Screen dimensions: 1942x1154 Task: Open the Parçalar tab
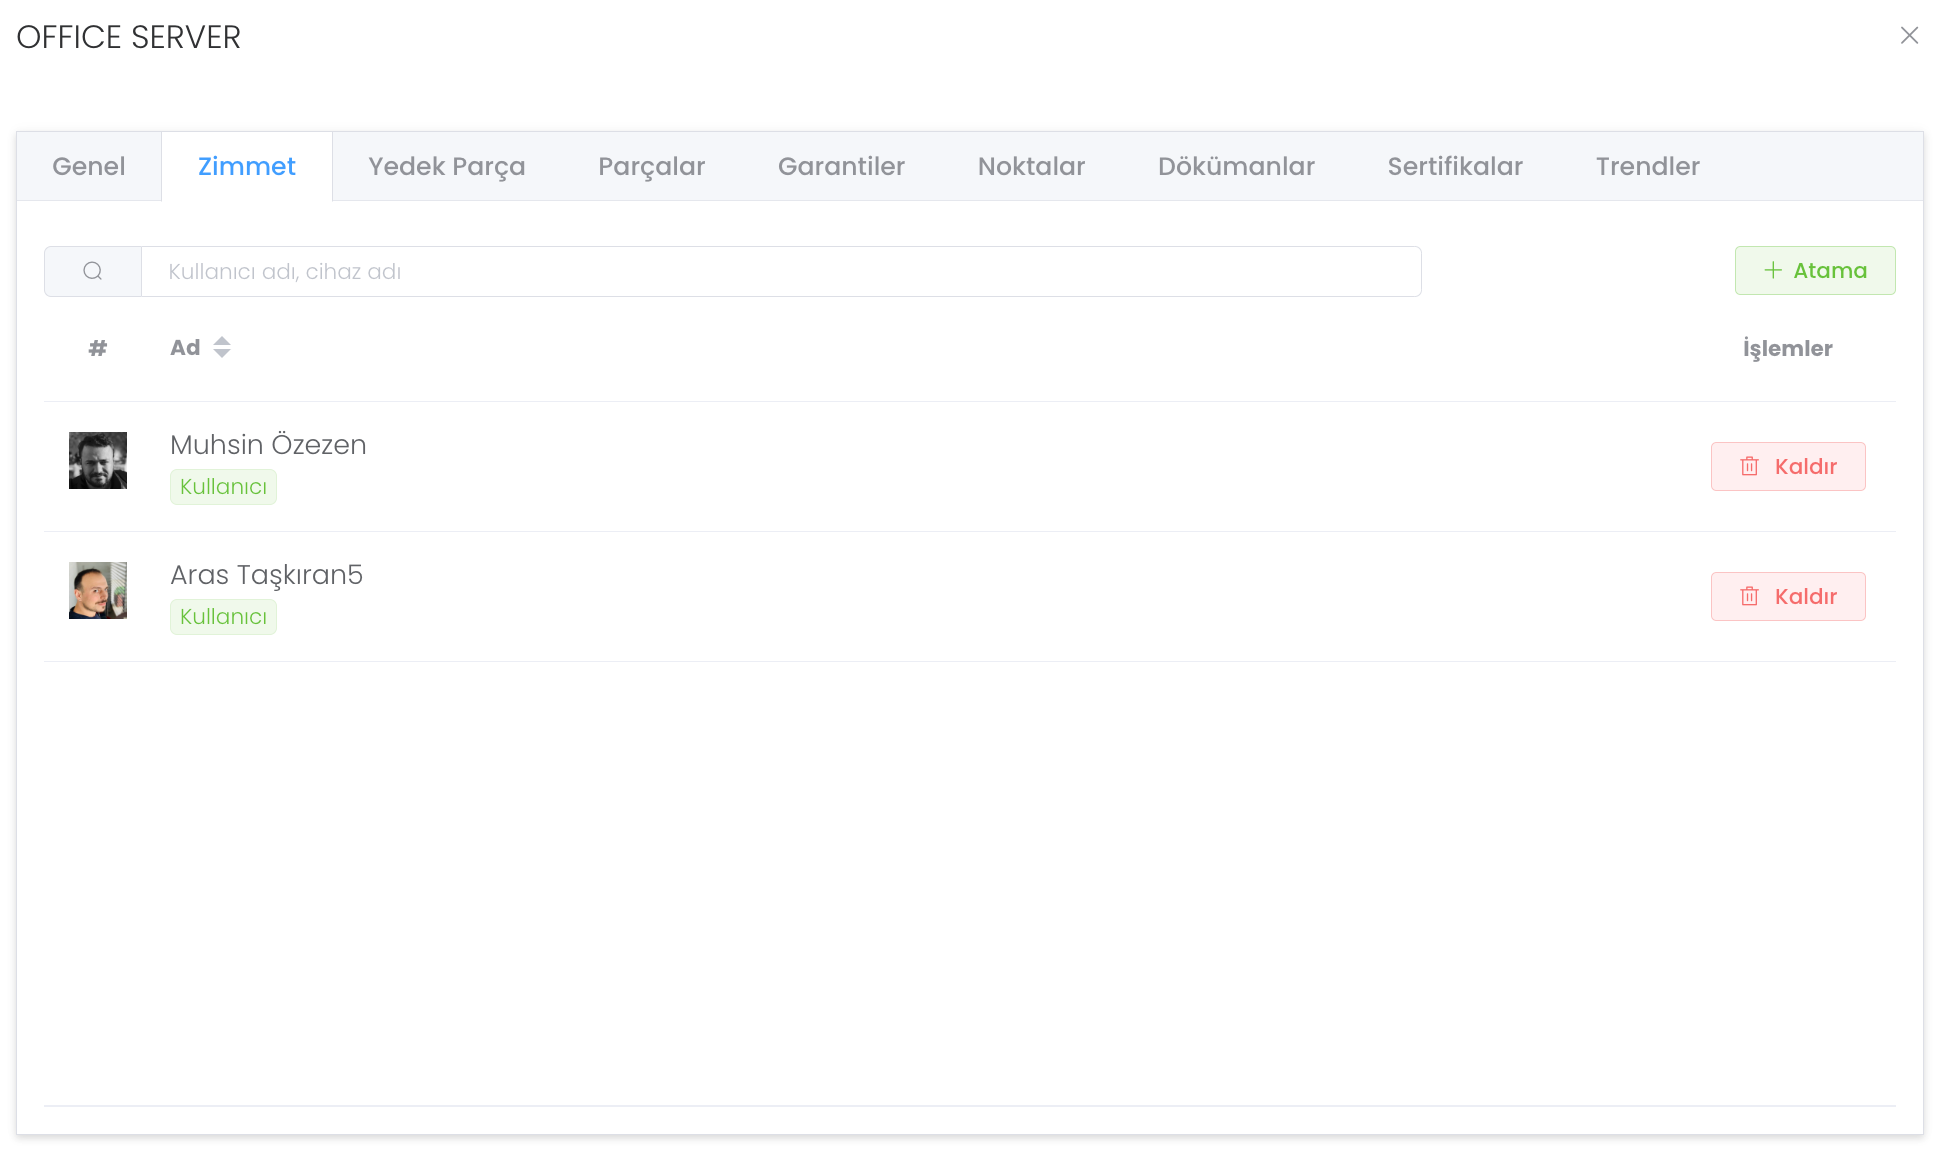[x=651, y=167]
